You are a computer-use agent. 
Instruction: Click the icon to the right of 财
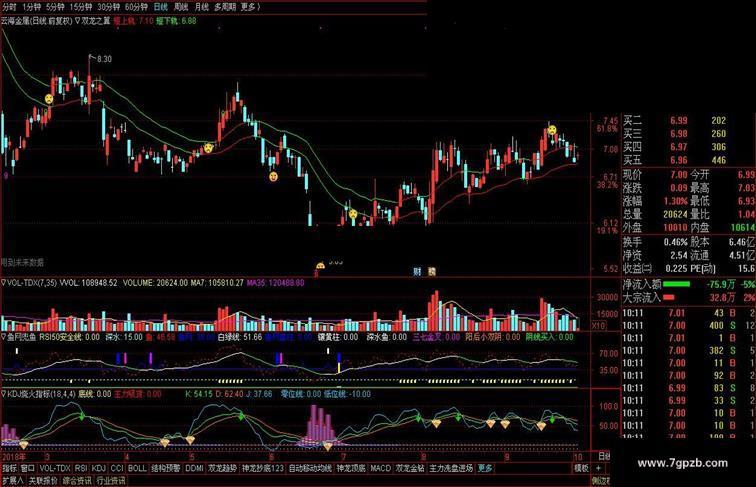(432, 271)
